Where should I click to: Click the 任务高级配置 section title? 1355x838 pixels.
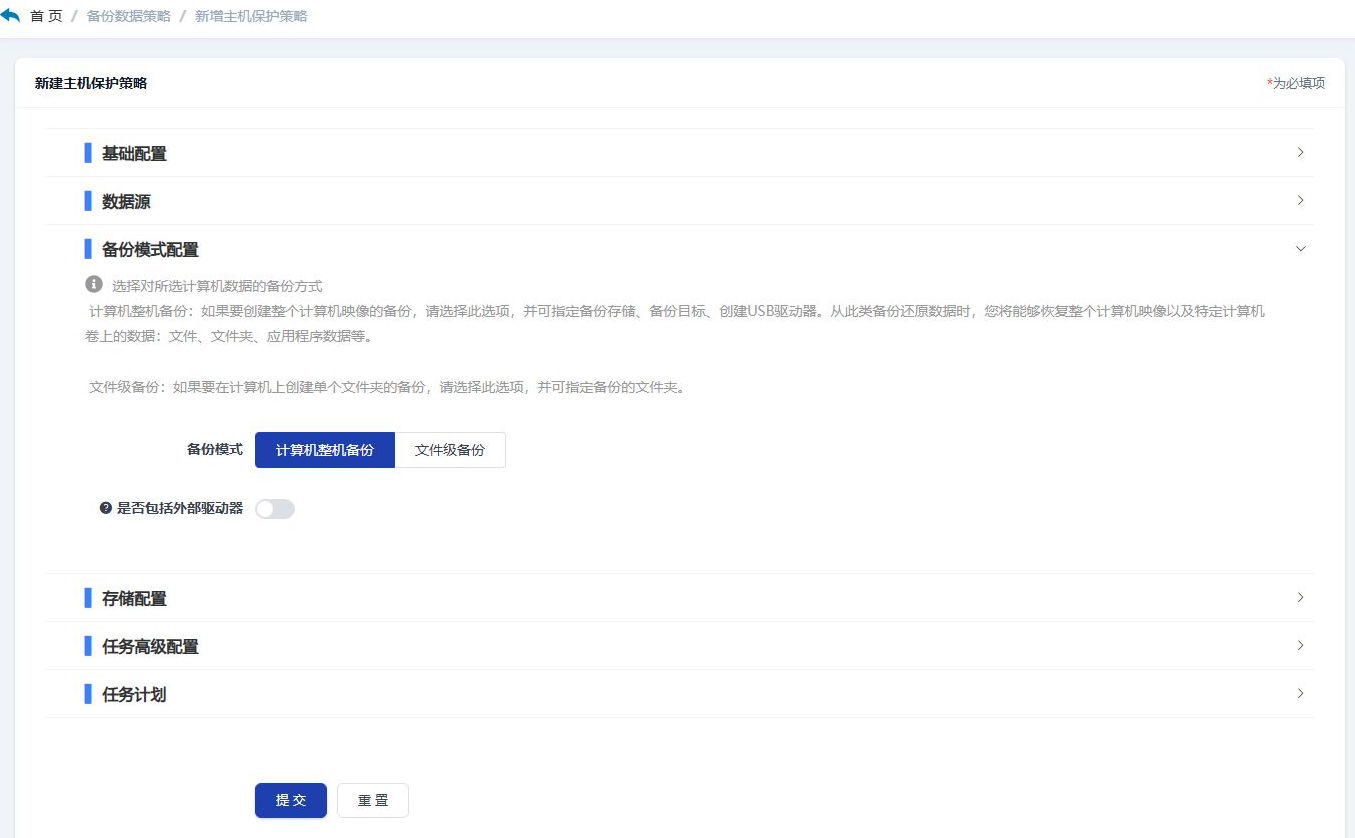150,647
